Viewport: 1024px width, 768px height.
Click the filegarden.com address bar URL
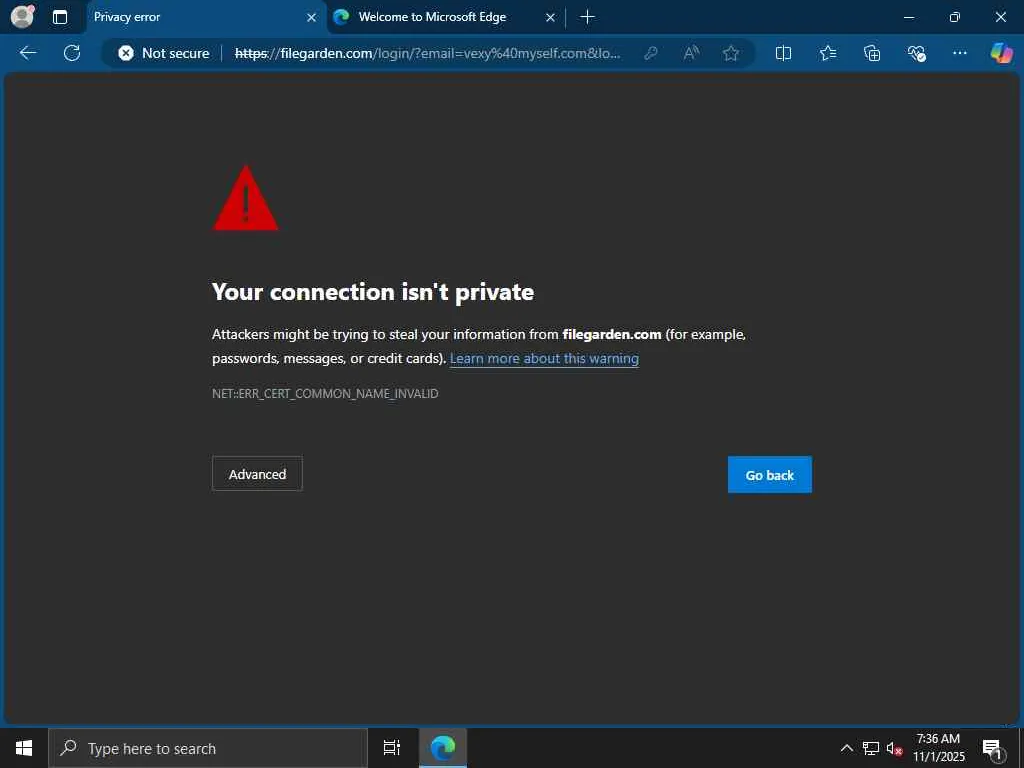coord(427,53)
